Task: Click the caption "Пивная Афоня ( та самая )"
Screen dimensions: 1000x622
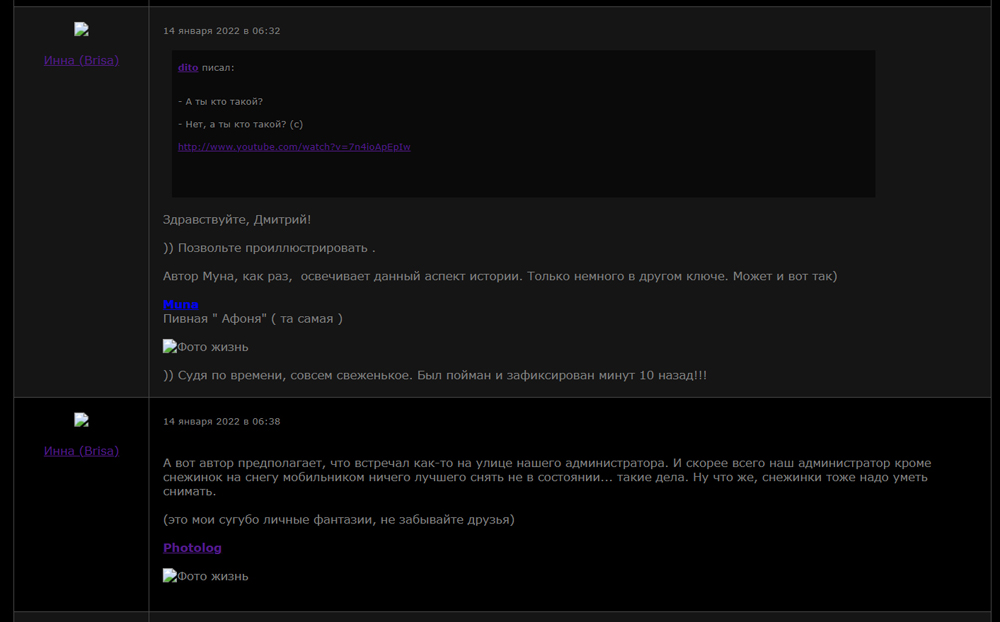Action: click(253, 319)
